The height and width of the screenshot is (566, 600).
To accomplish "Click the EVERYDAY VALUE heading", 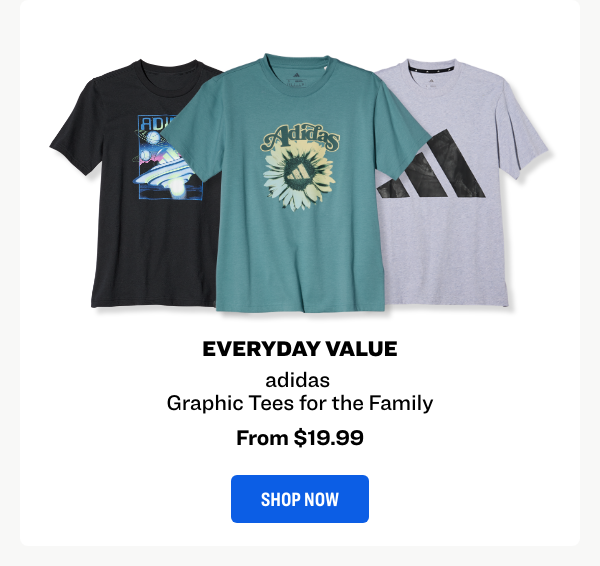I will click(x=300, y=349).
